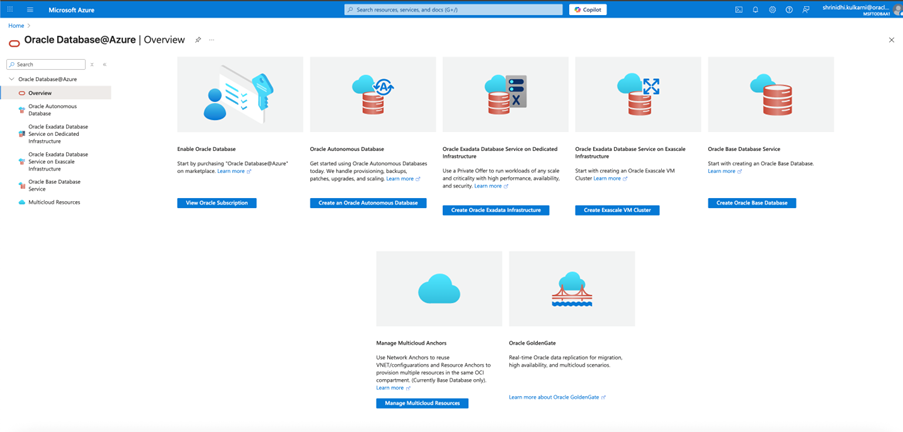Open Learn more under Exadata Dedicated Infrastructure
Viewport: 903px width, 432px height.
tap(491, 186)
